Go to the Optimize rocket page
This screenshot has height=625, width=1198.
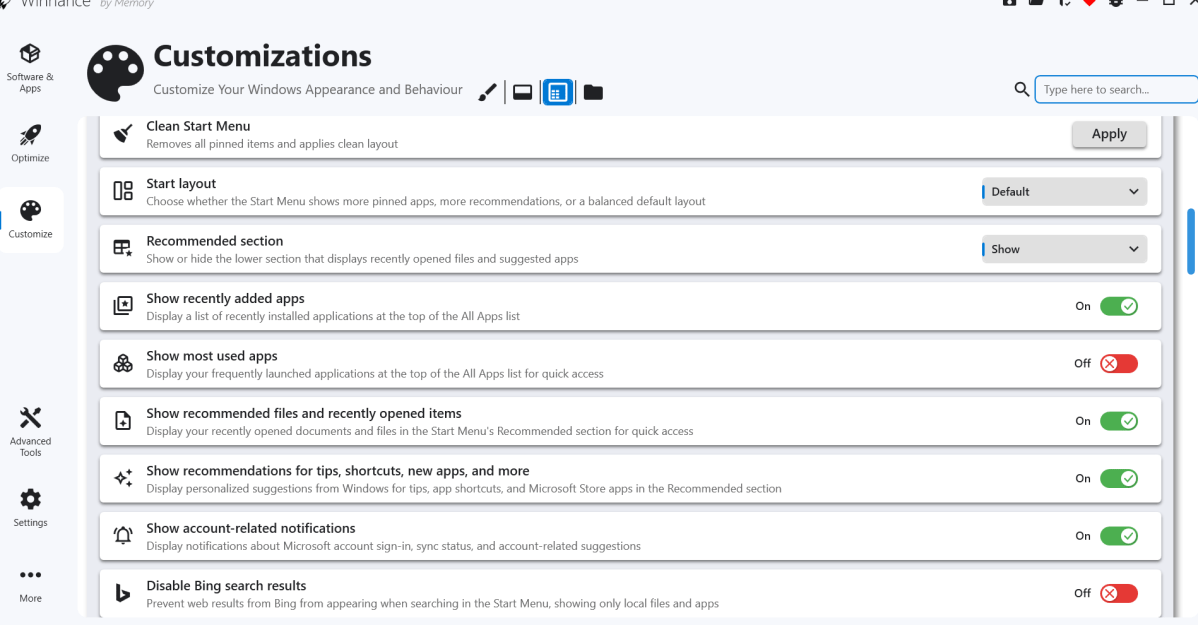click(x=30, y=143)
